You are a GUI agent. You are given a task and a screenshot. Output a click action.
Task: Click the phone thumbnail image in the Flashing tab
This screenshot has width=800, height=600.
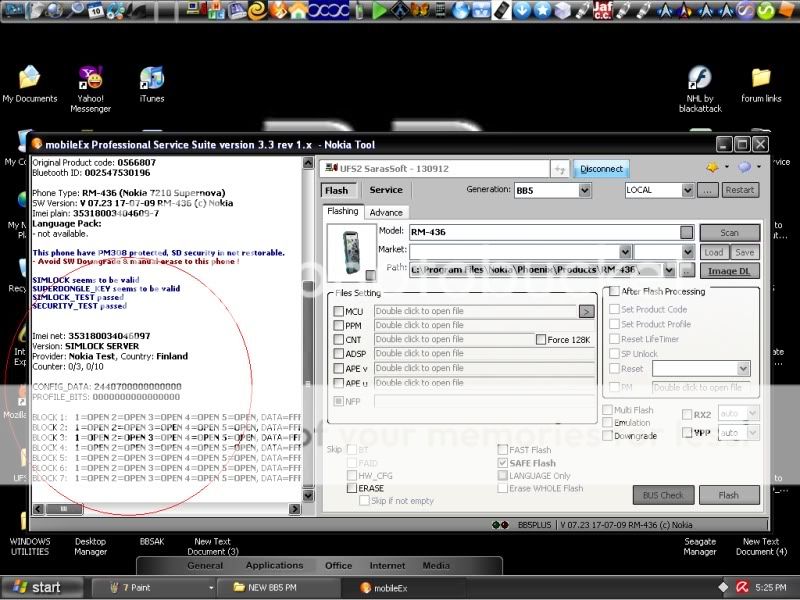[352, 253]
